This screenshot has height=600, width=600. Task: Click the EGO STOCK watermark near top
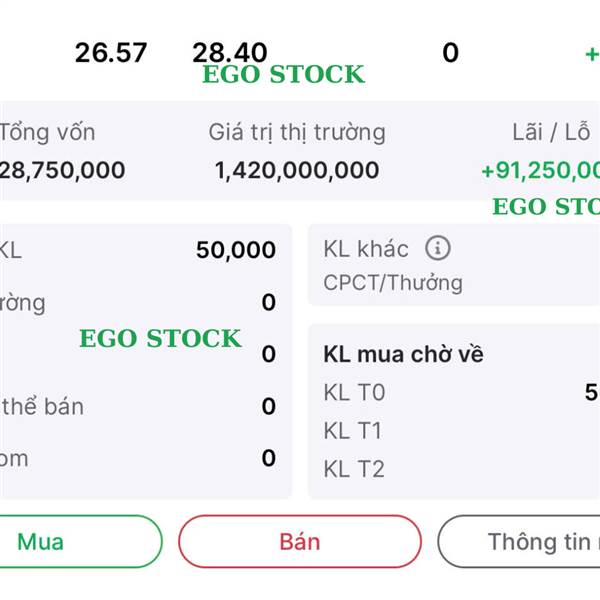[284, 74]
